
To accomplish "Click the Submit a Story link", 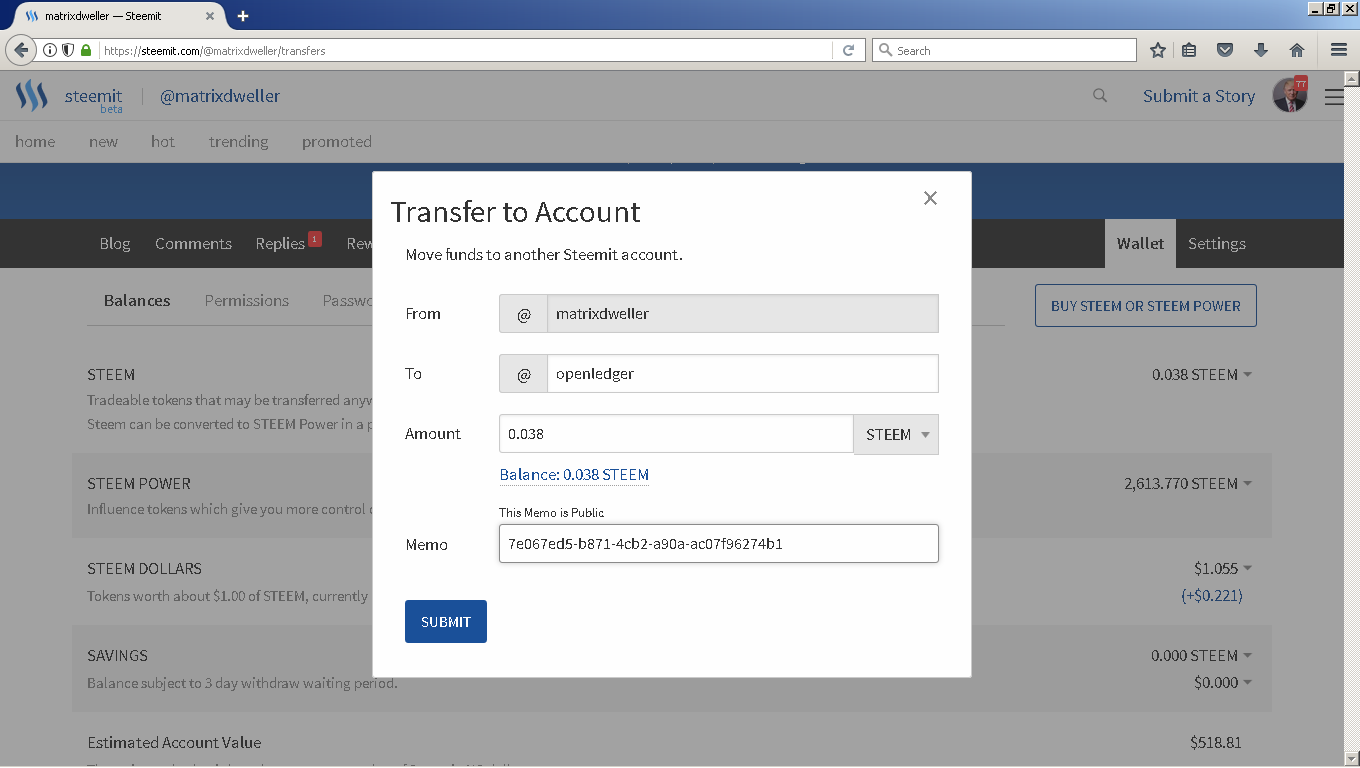I will click(1199, 96).
